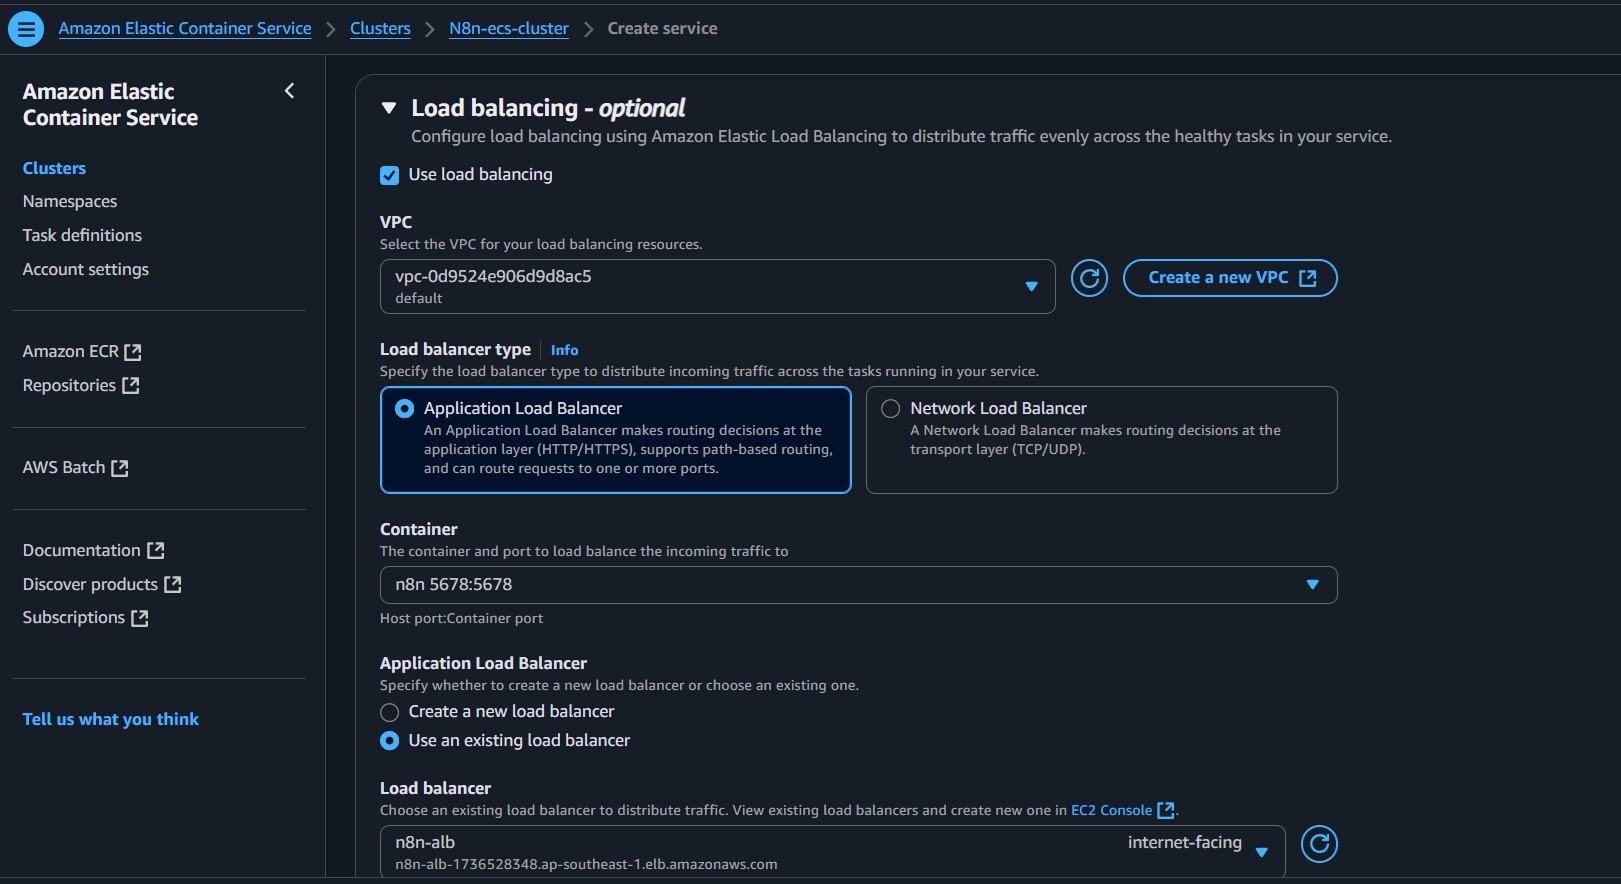Click external link icon beside AWS Batch
Viewport: 1621px width, 884px height.
(120, 468)
